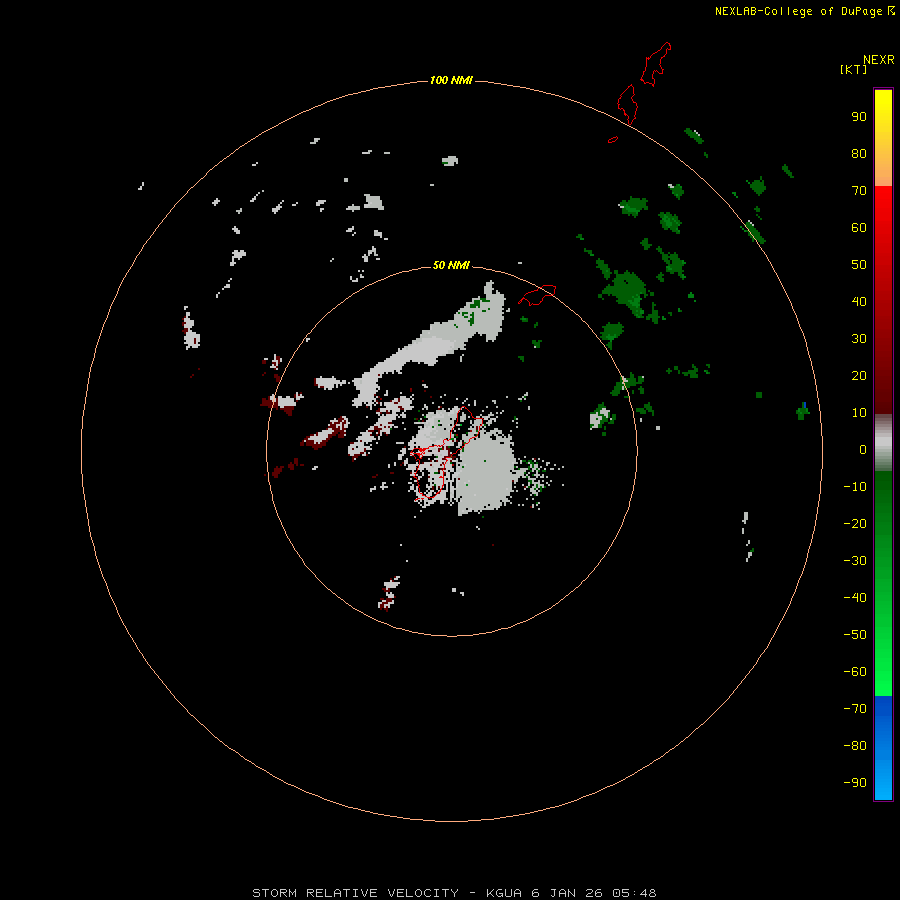Click the NEXR label above the color scale
900x900 pixels.
coord(878,60)
